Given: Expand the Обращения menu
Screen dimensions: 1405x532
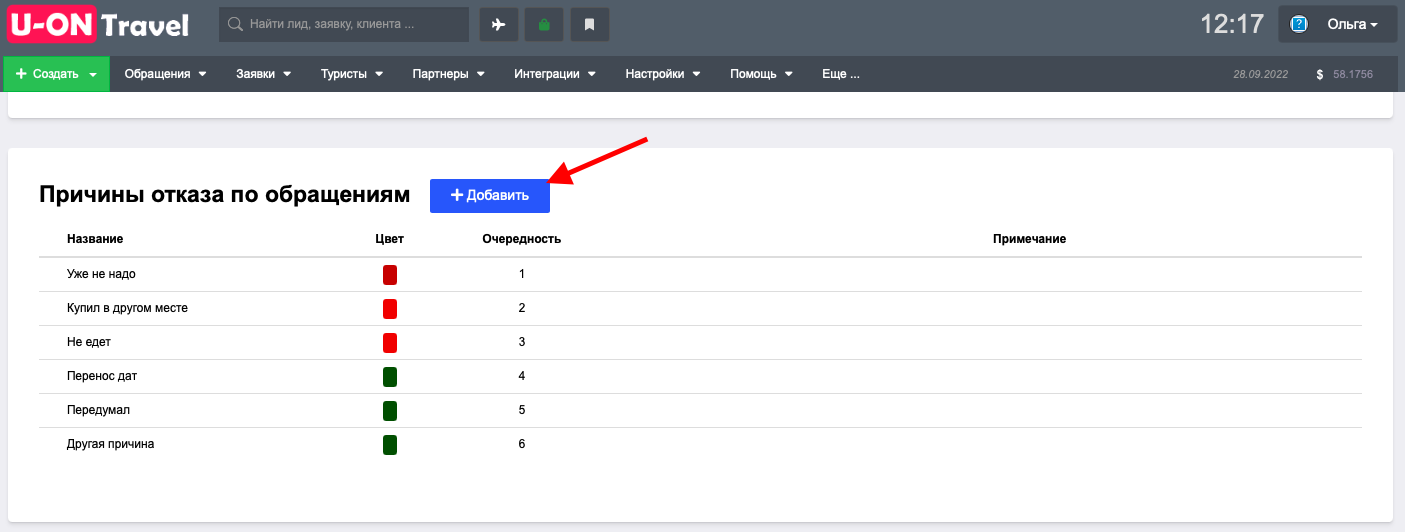Looking at the screenshot, I should (165, 74).
